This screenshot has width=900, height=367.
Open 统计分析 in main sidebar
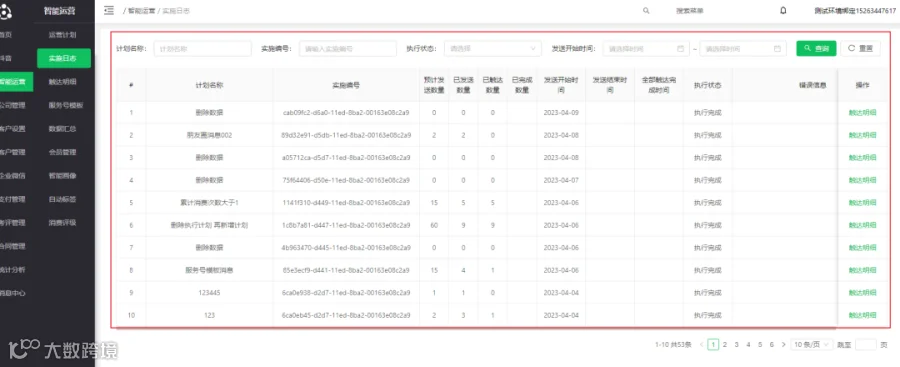pyautogui.click(x=13, y=269)
